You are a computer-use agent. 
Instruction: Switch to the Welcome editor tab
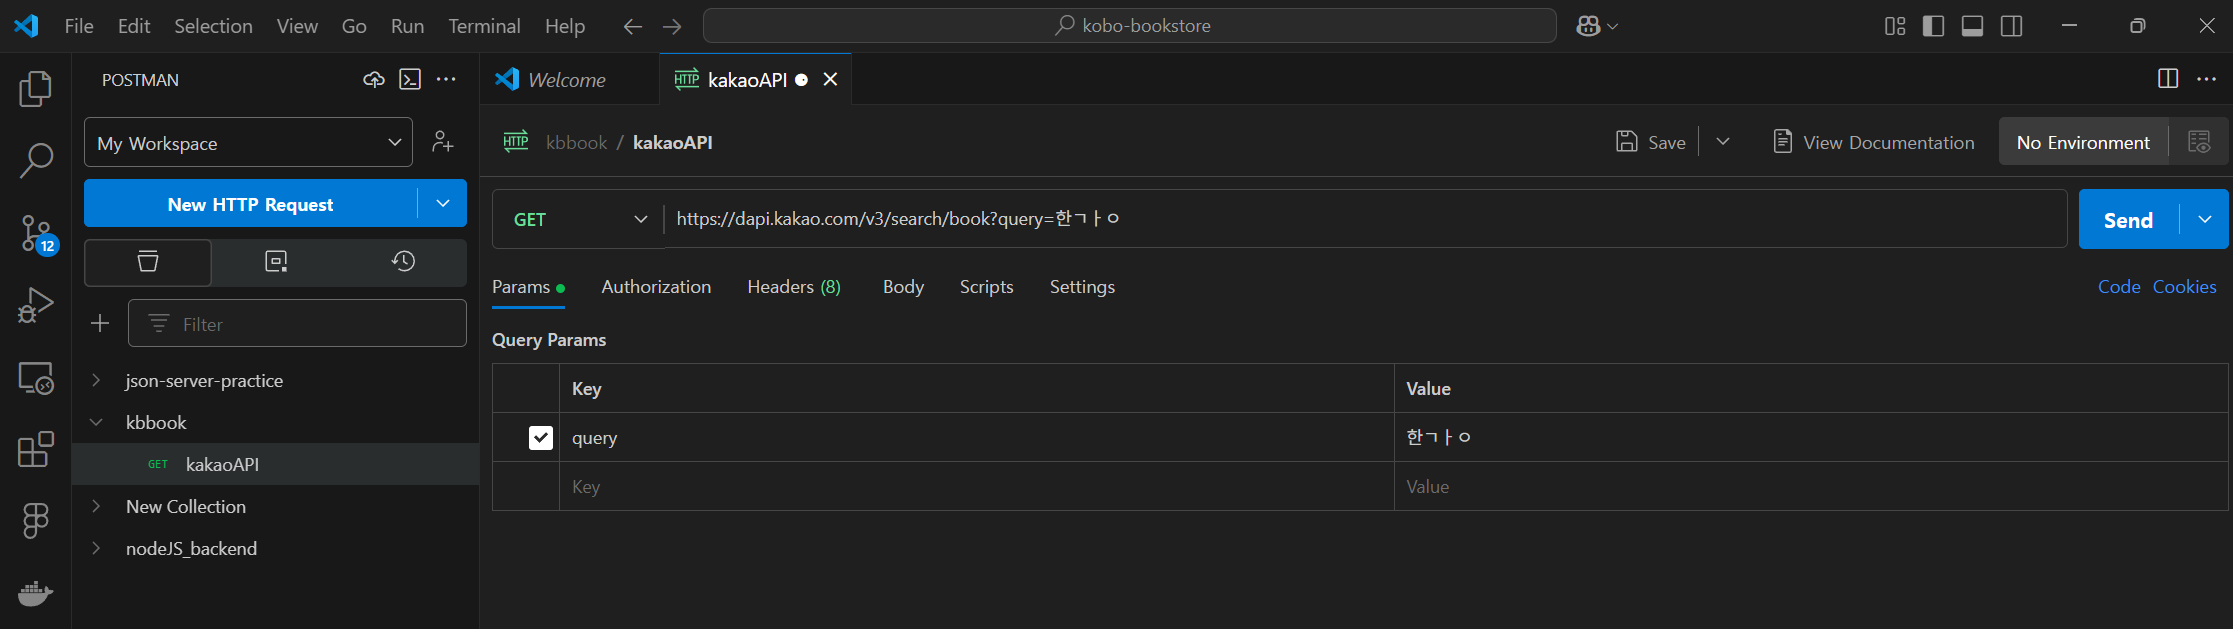pos(568,80)
